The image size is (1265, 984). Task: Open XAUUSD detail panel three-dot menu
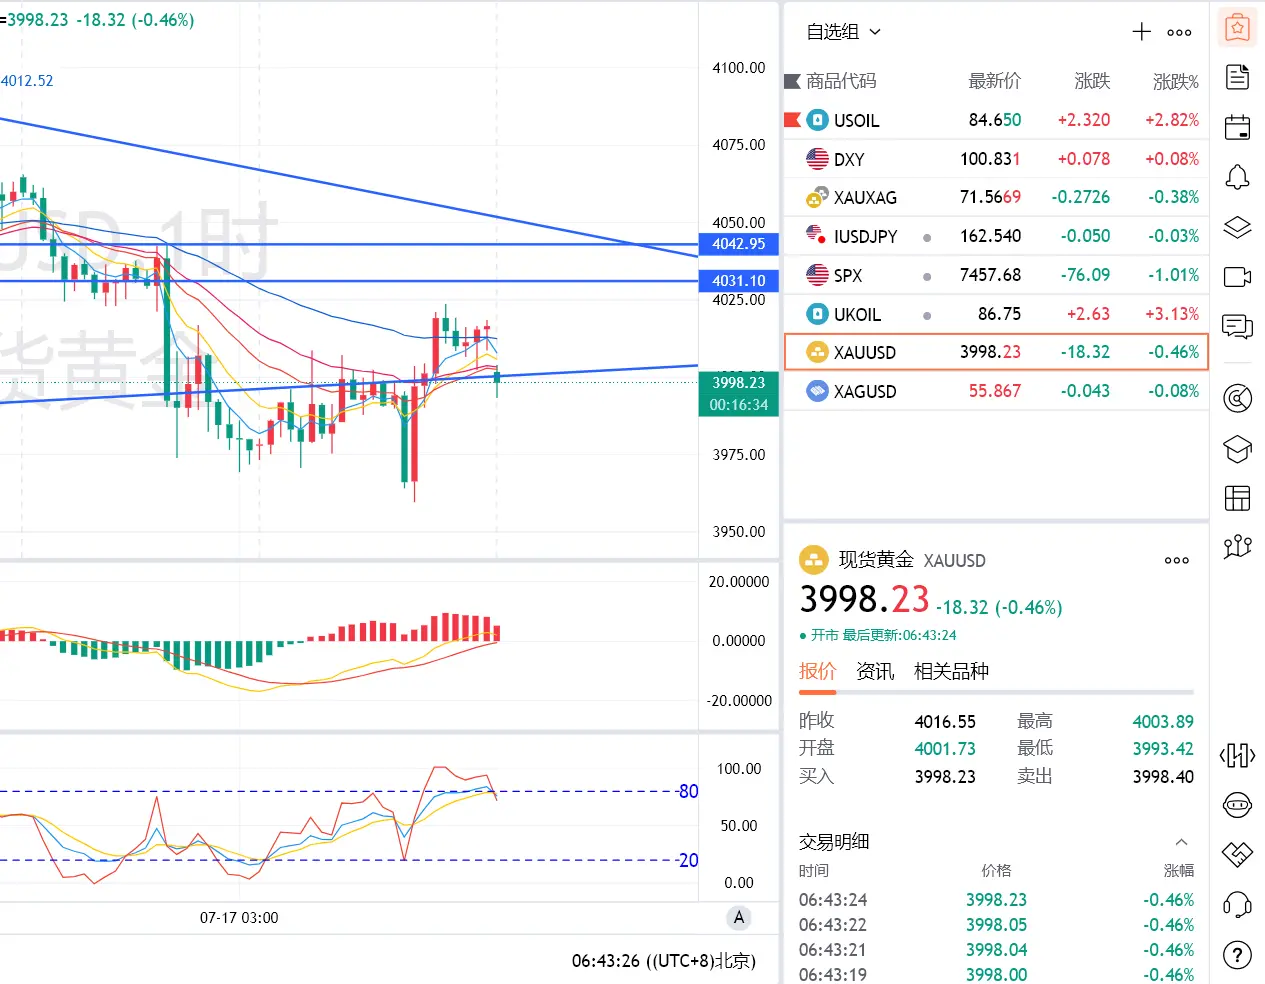pyautogui.click(x=1177, y=560)
